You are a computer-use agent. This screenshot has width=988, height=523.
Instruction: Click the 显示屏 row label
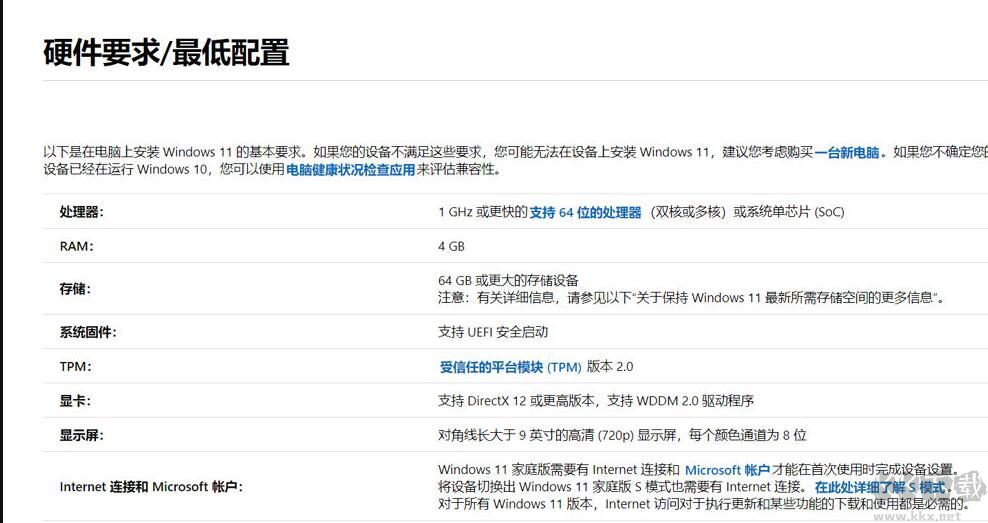(81, 435)
